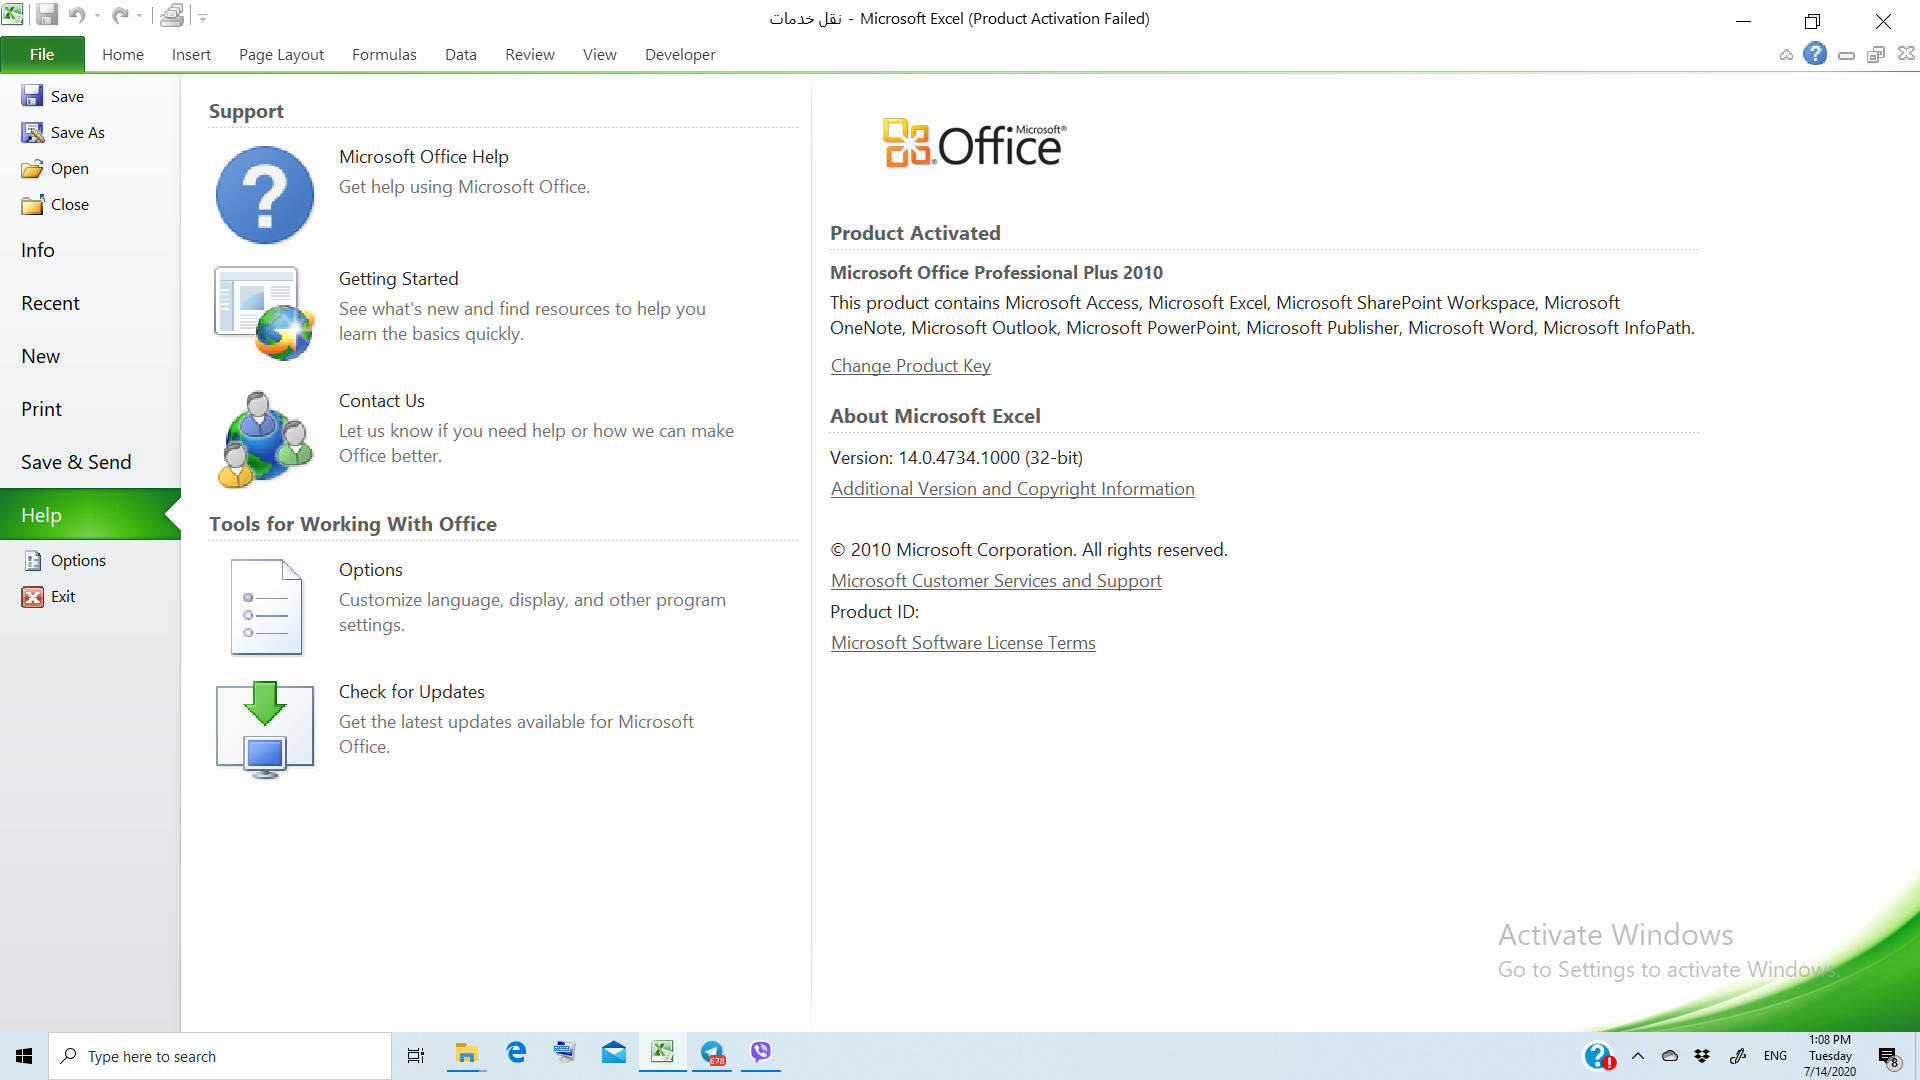Click the Redo arrow in the title bar
The width and height of the screenshot is (1920, 1080).
coord(120,15)
